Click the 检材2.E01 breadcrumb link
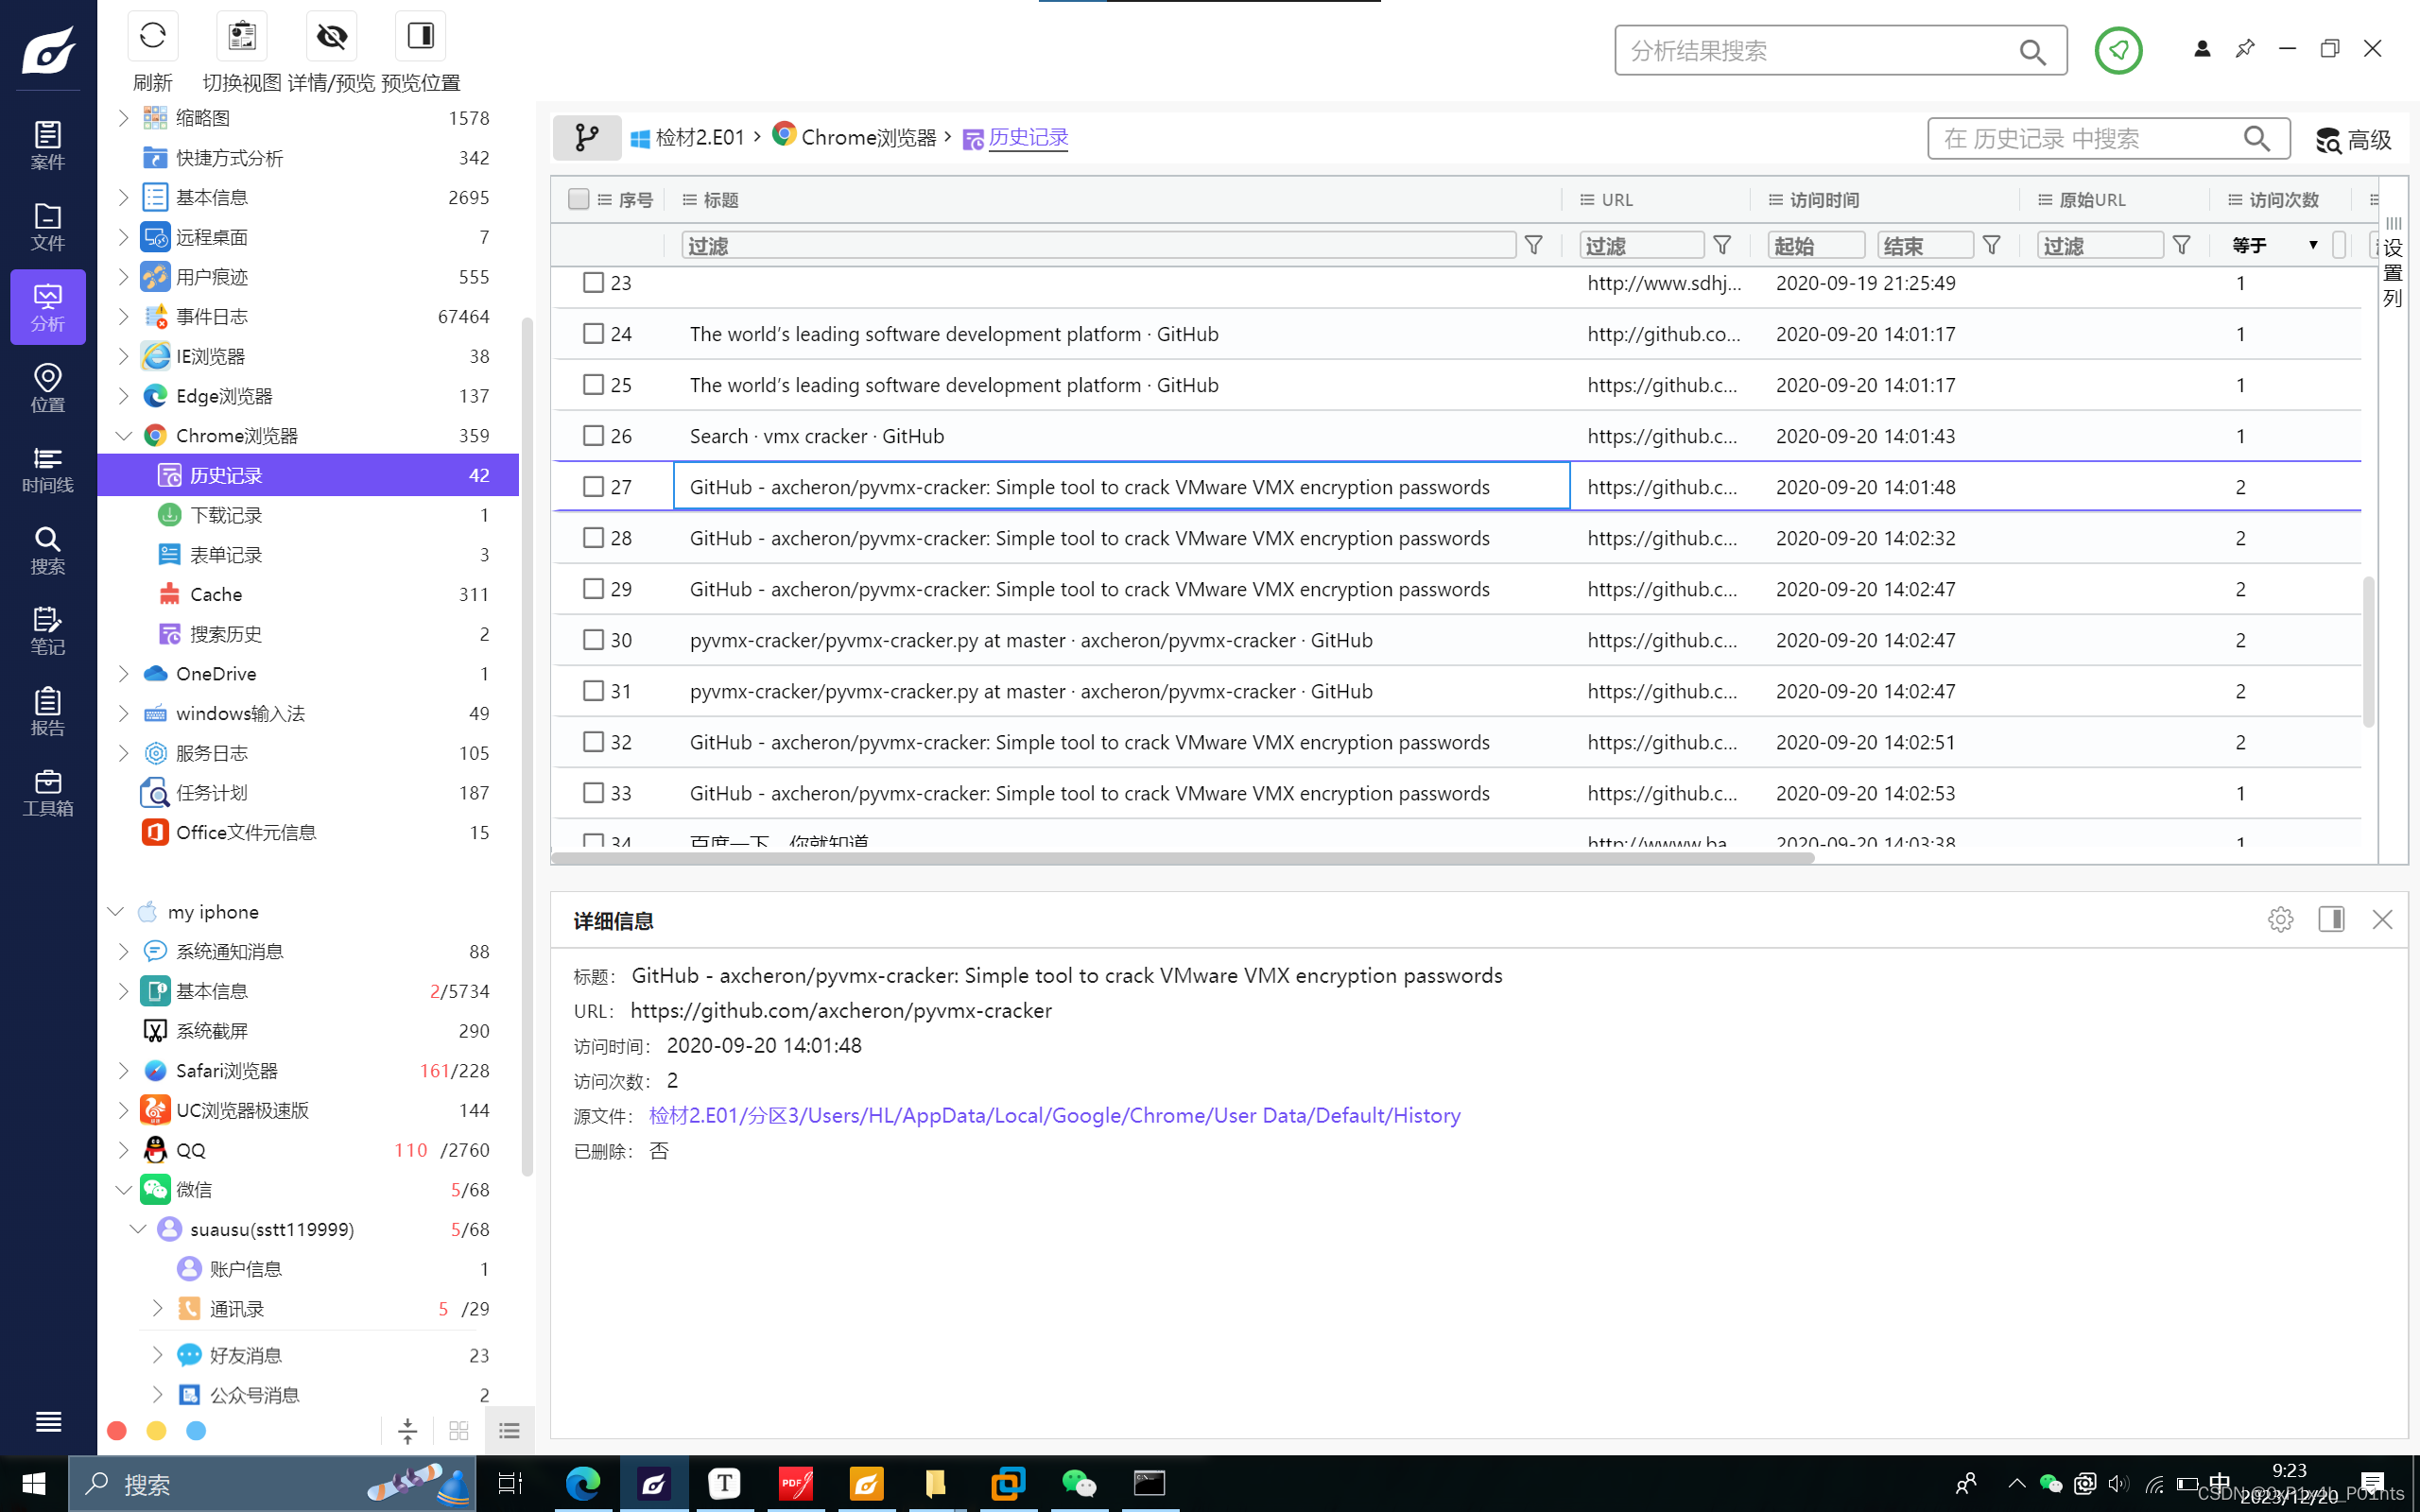Viewport: 2420px width, 1512px height. click(x=699, y=137)
